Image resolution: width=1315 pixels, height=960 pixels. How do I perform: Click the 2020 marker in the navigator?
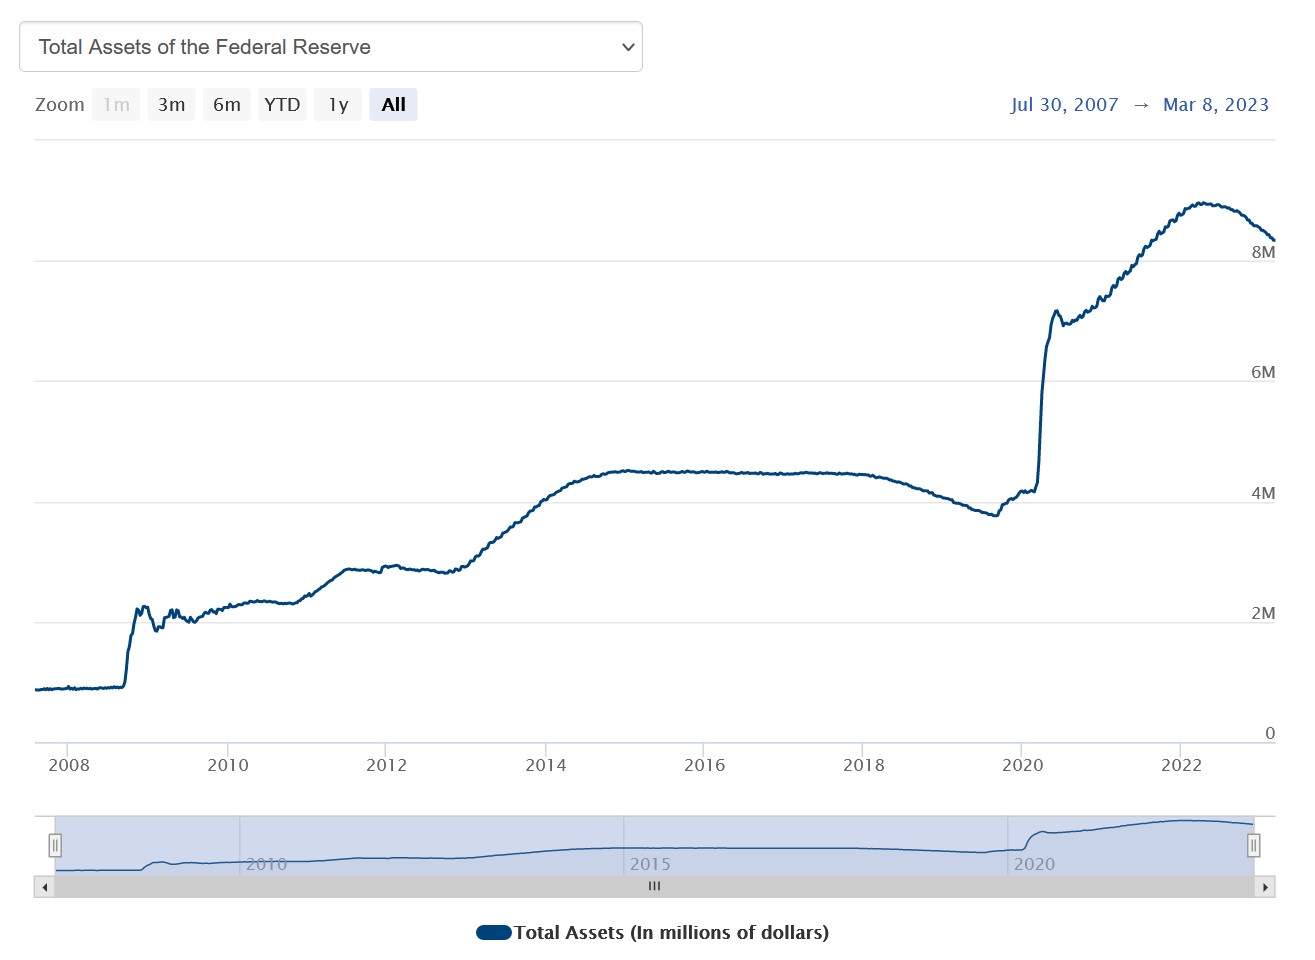[1034, 864]
